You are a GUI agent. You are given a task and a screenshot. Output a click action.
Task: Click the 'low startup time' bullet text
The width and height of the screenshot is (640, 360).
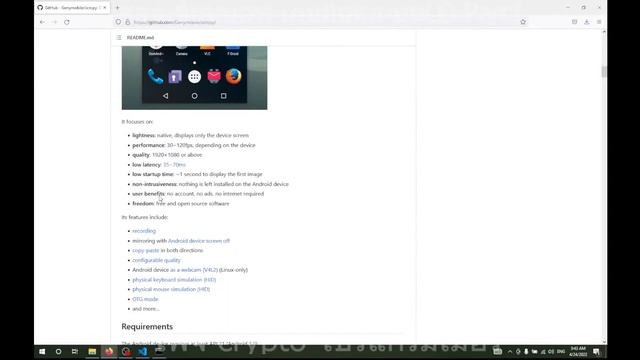[197, 174]
